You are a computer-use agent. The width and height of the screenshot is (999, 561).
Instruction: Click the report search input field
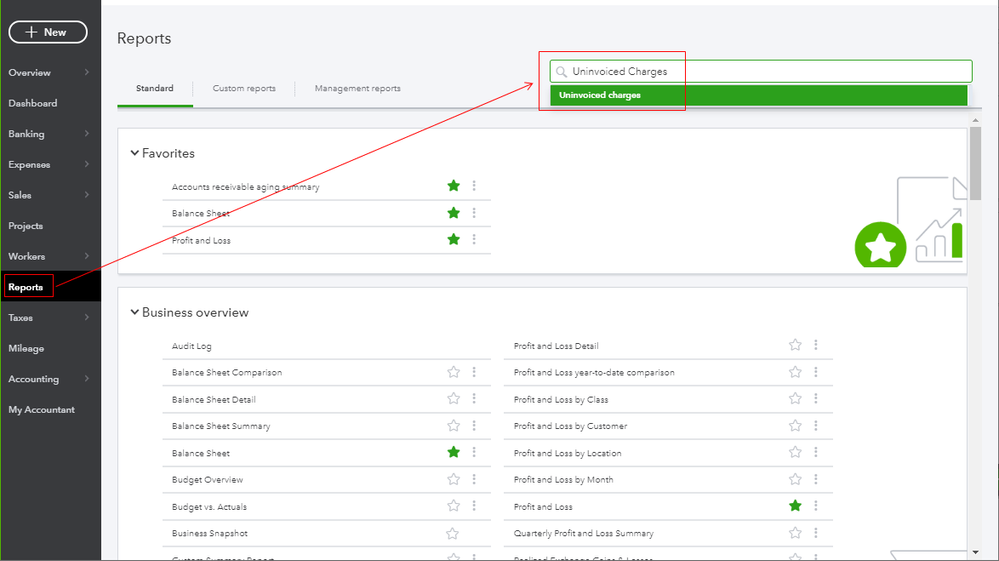pyautogui.click(x=761, y=71)
